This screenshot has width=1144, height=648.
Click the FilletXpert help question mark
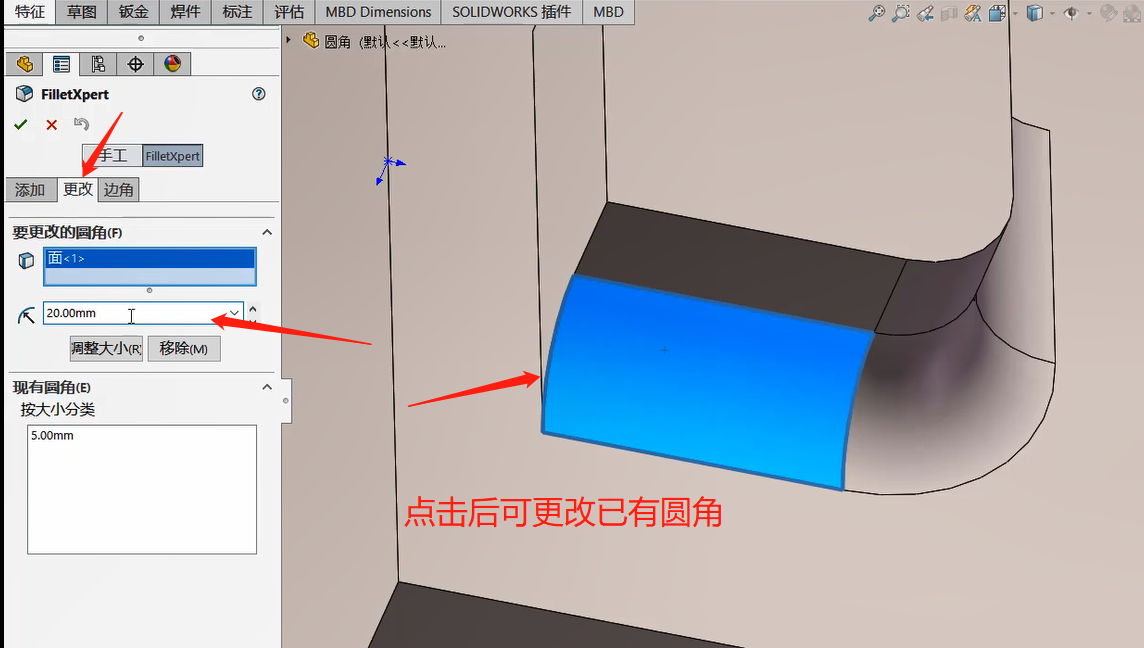click(258, 93)
